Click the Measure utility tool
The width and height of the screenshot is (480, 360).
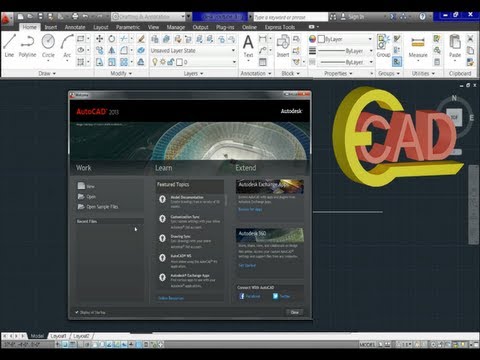(x=418, y=47)
